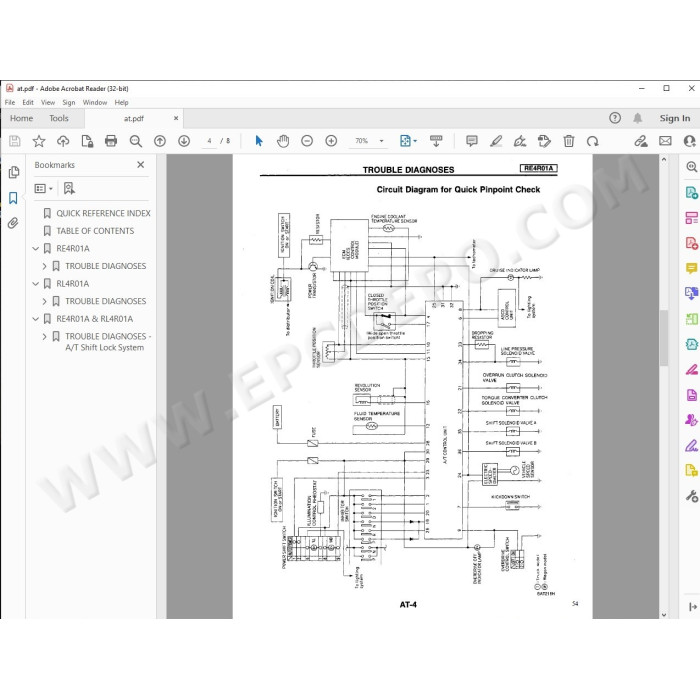Show page thumbnails panel
Image resolution: width=700 pixels, height=700 pixels.
[13, 172]
